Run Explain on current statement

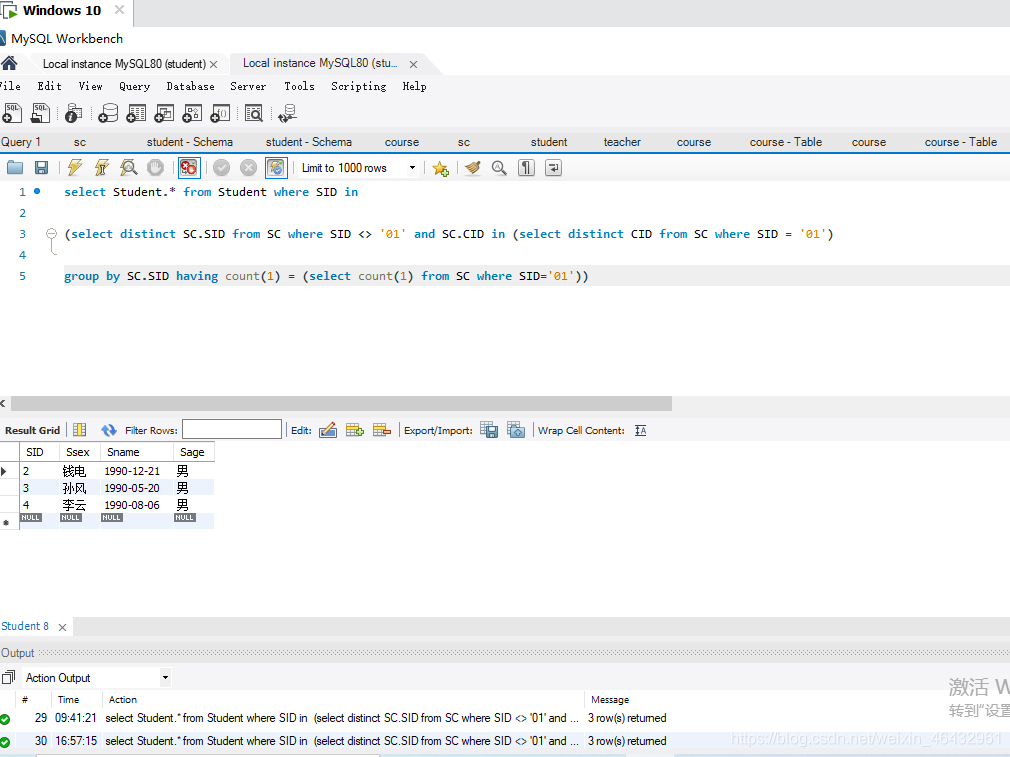(x=129, y=168)
